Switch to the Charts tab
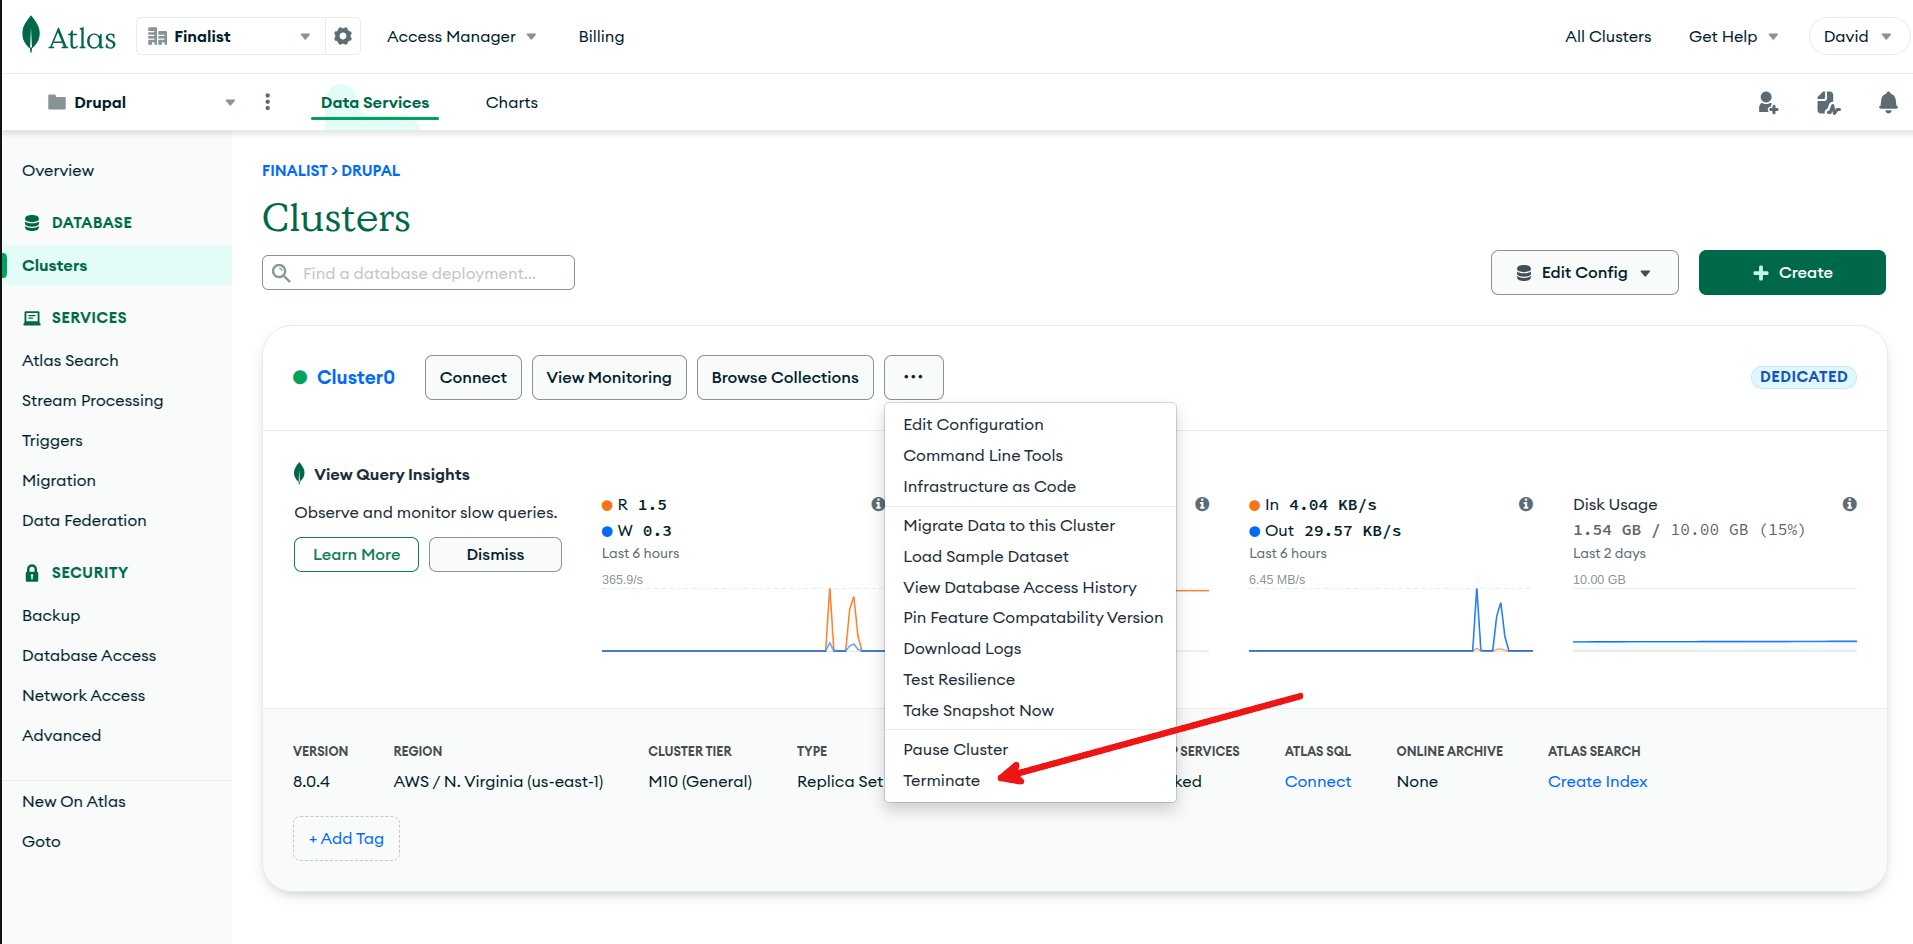The height and width of the screenshot is (944, 1913). [x=512, y=102]
